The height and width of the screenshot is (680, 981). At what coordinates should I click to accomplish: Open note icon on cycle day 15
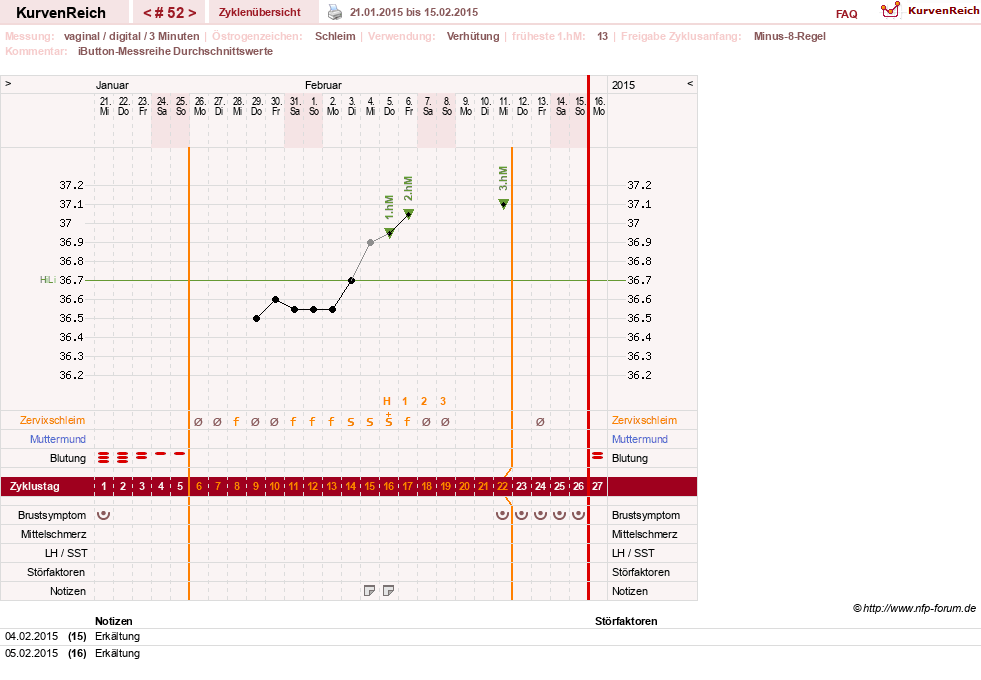click(x=370, y=591)
